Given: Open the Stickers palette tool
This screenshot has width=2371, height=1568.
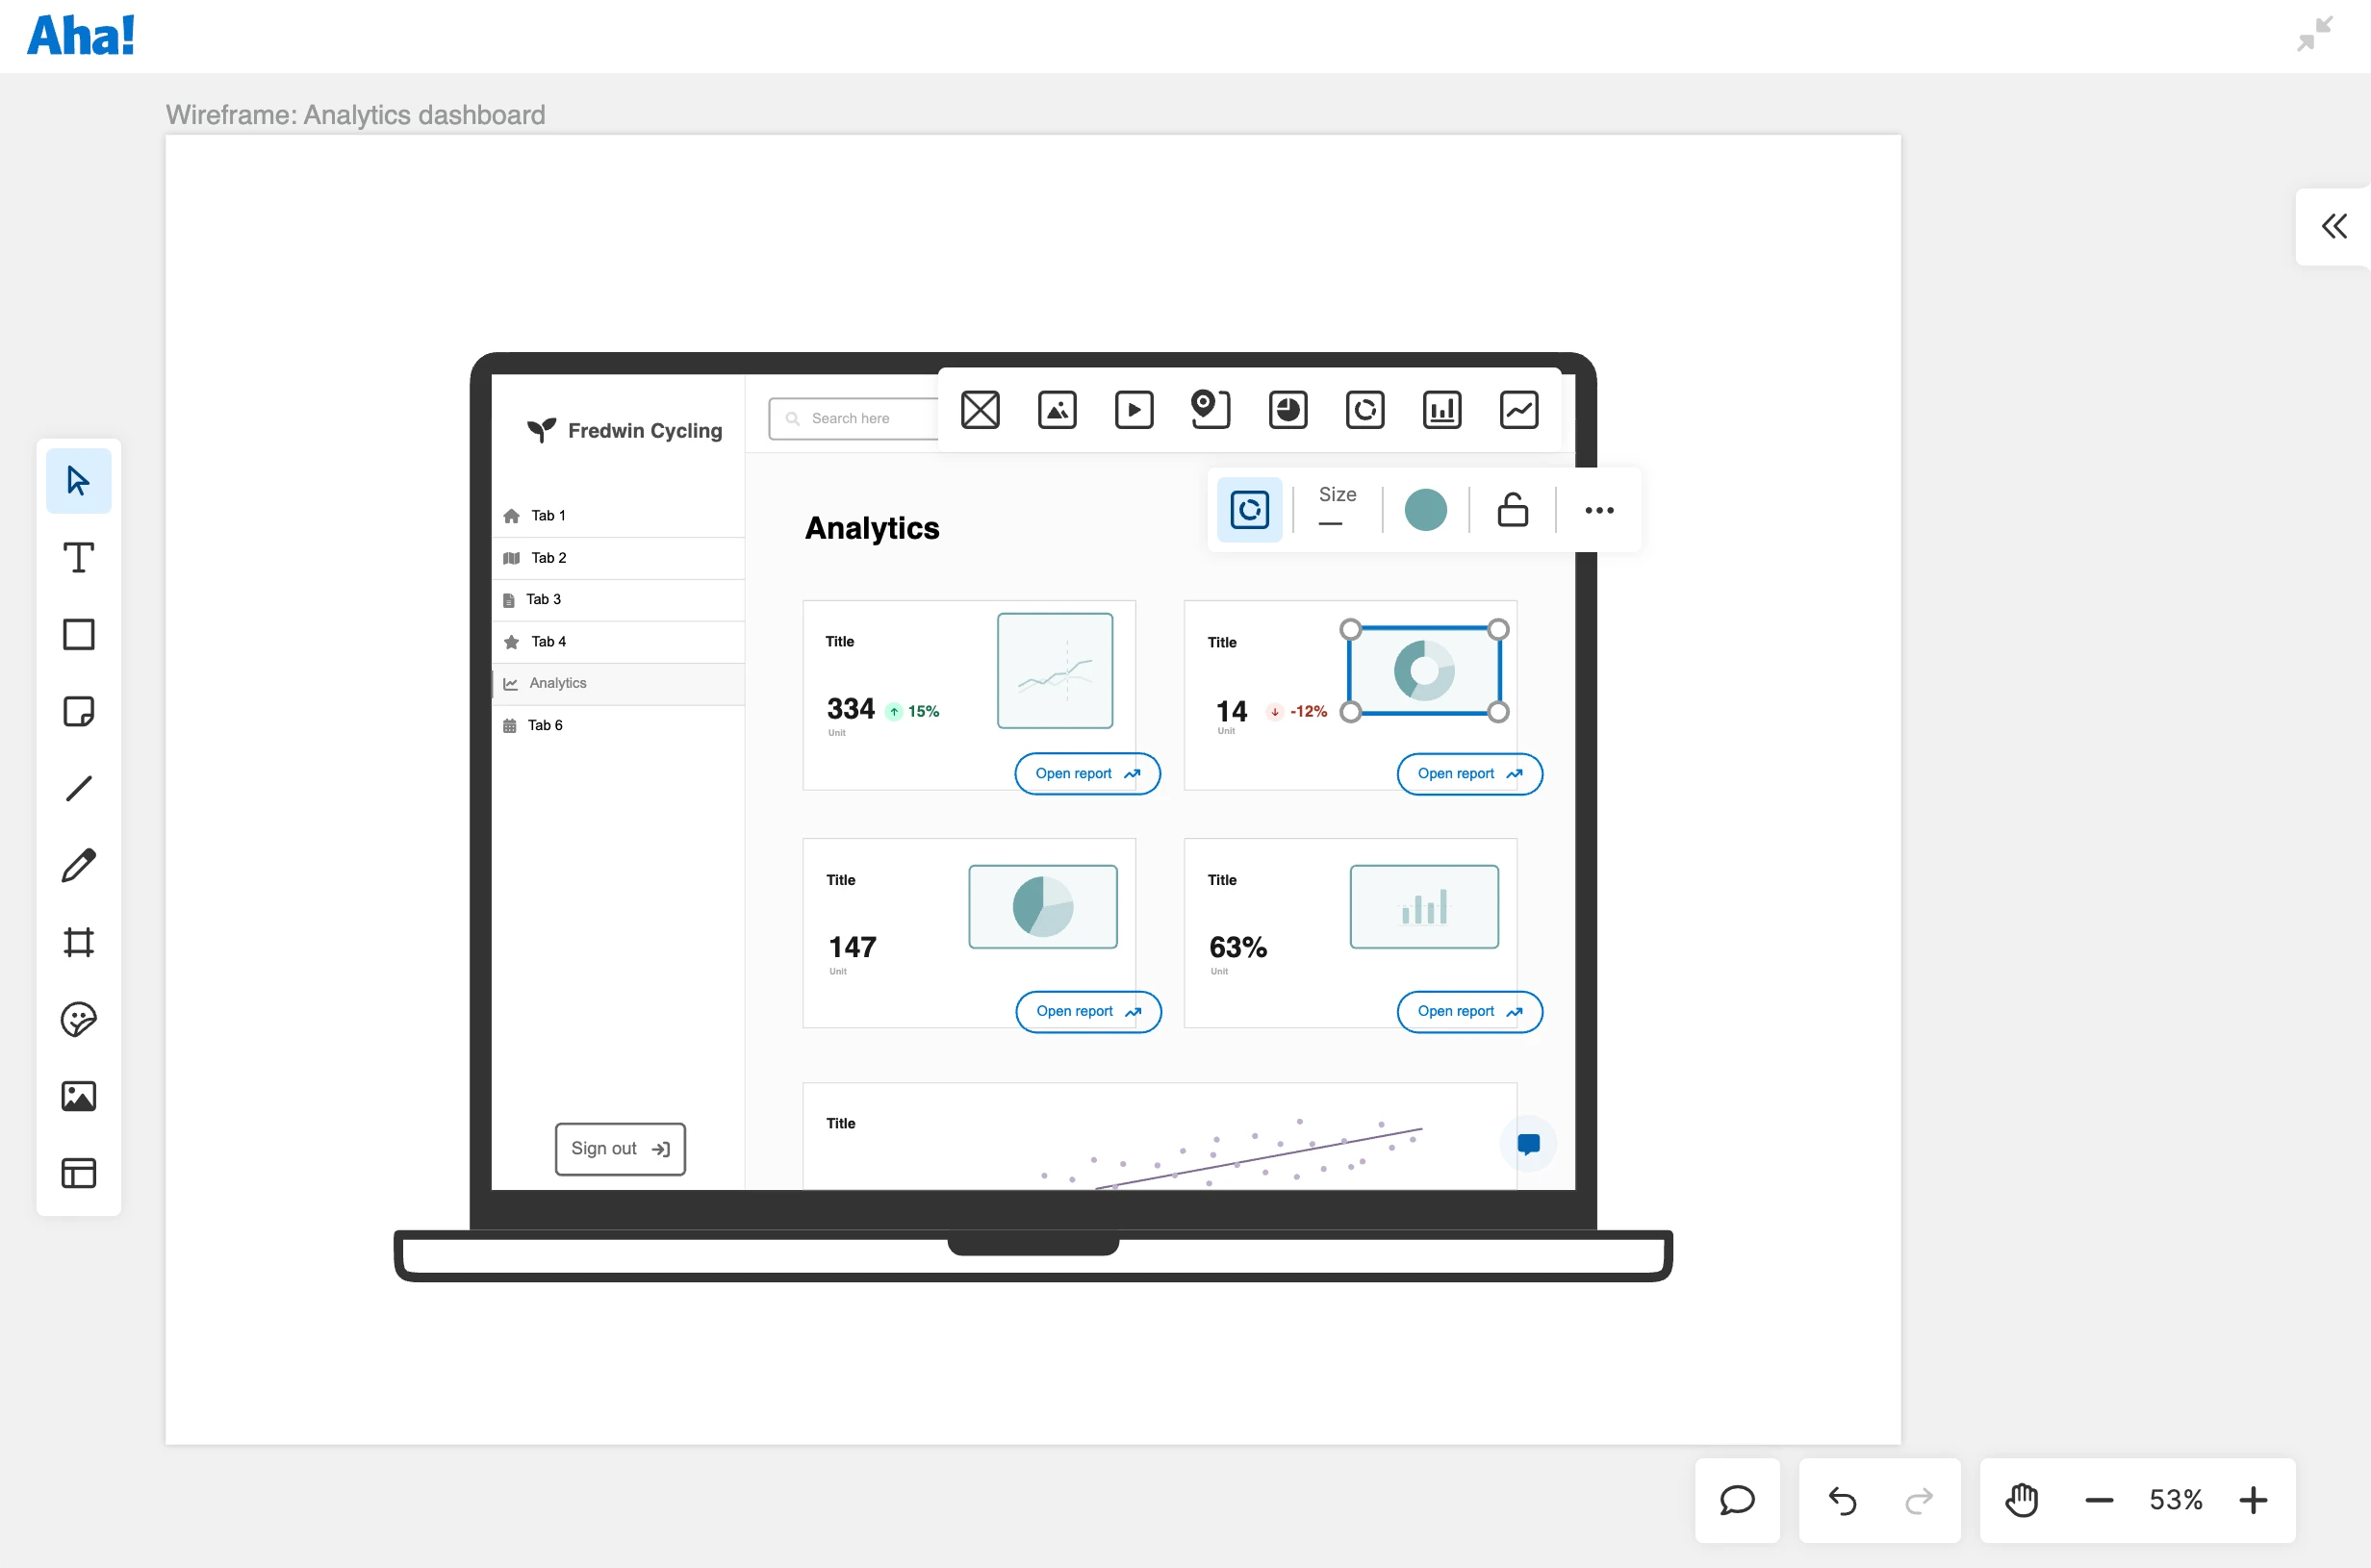Looking at the screenshot, I should (x=78, y=1019).
